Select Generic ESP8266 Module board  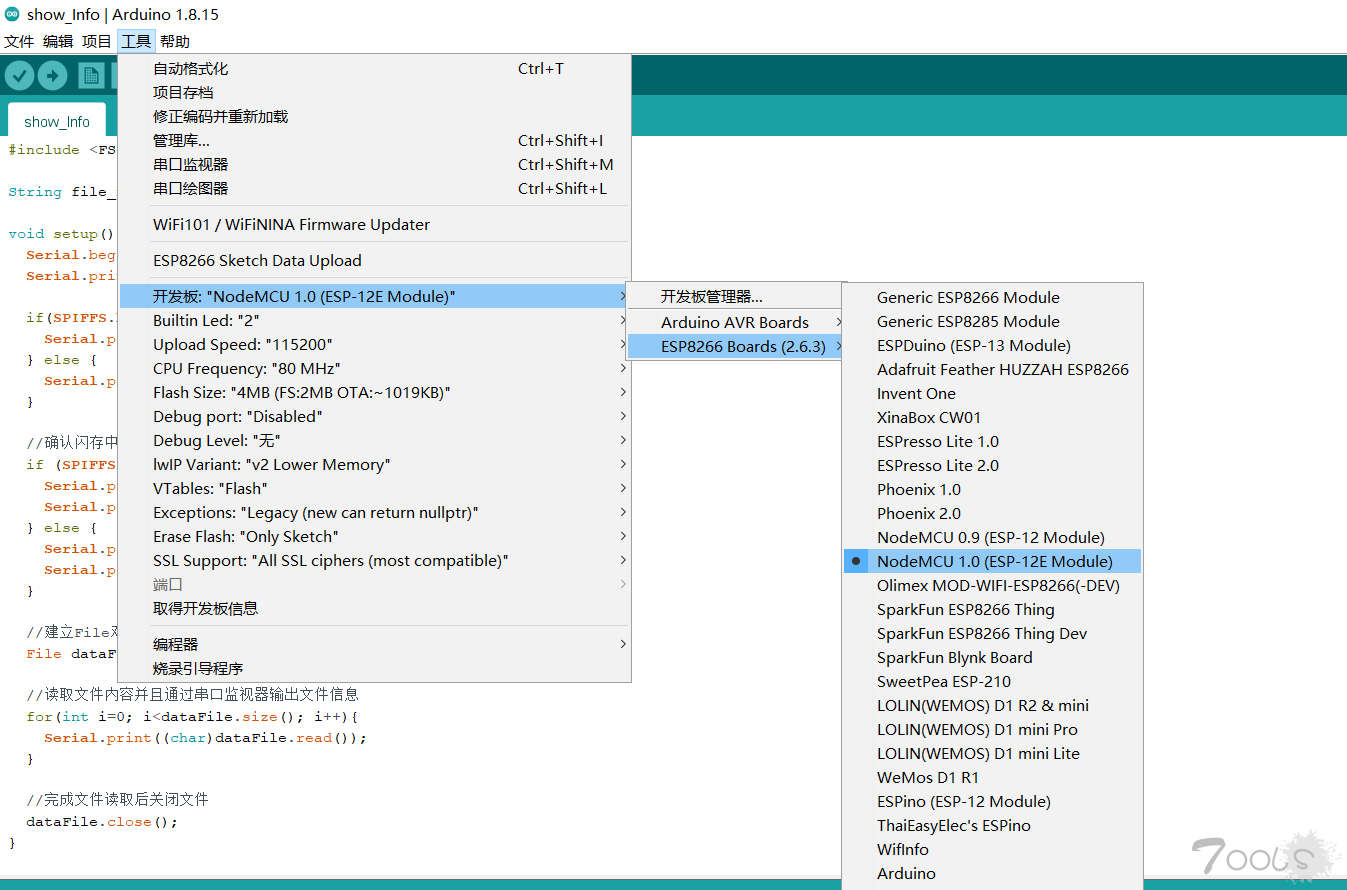coord(992,297)
